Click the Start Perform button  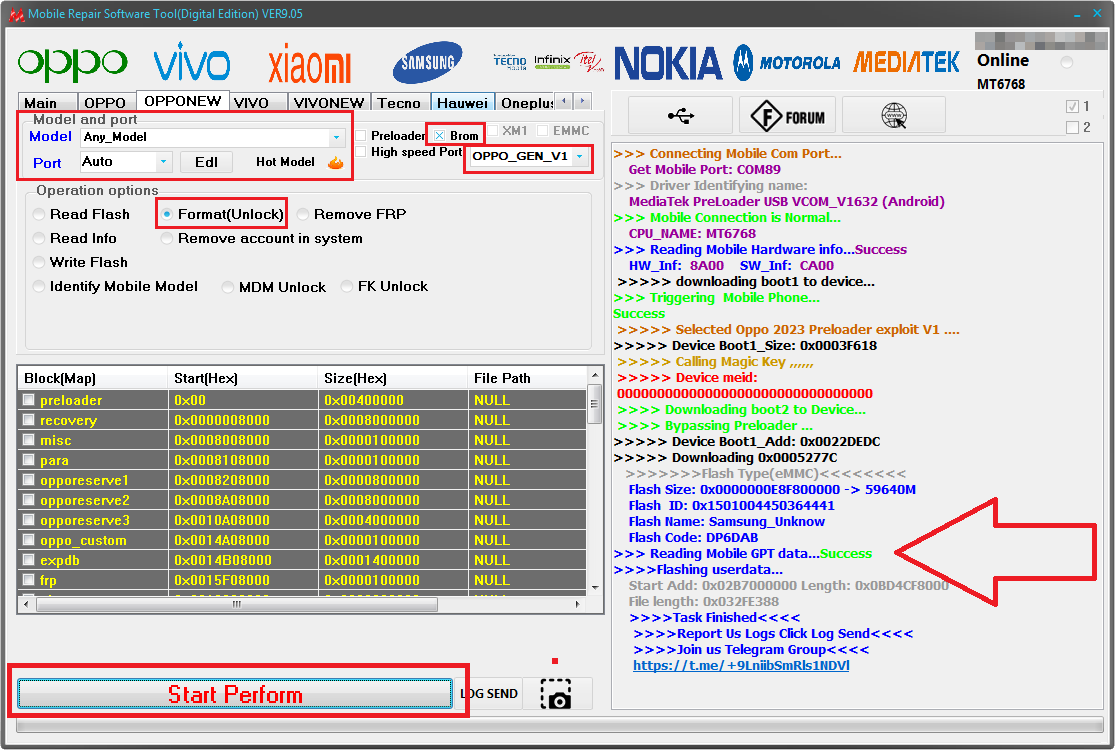click(235, 694)
